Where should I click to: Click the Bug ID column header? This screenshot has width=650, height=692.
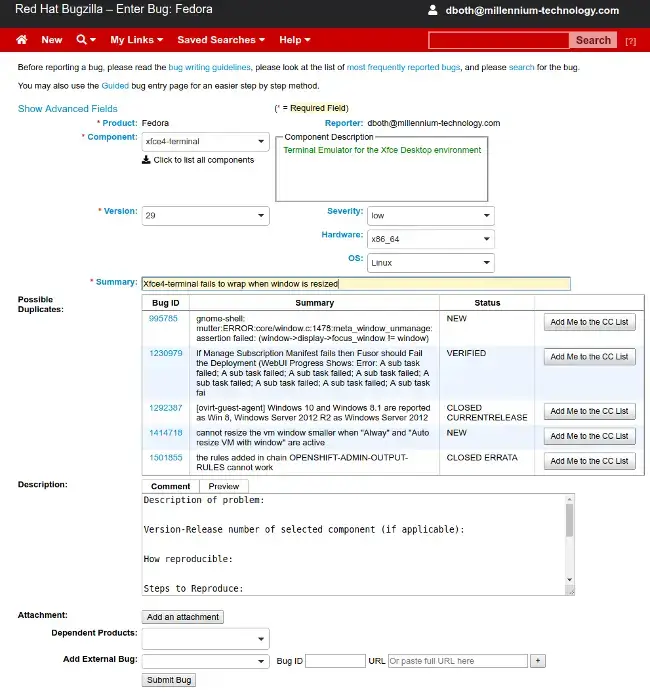tap(165, 303)
